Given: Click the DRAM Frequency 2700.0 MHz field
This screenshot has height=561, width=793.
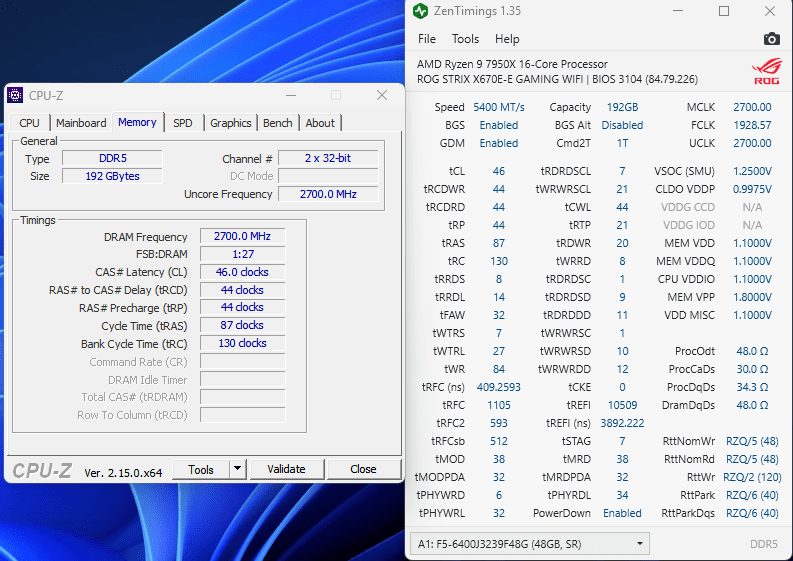Looking at the screenshot, I should click(242, 236).
